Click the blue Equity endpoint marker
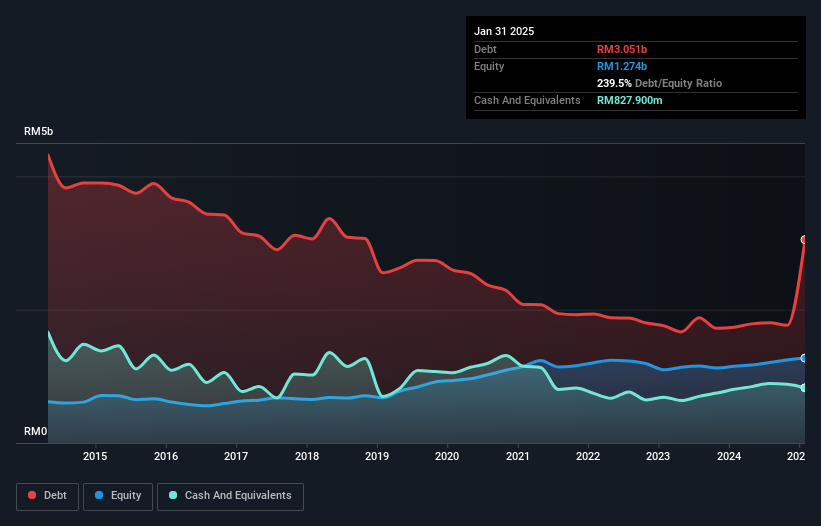 click(804, 358)
